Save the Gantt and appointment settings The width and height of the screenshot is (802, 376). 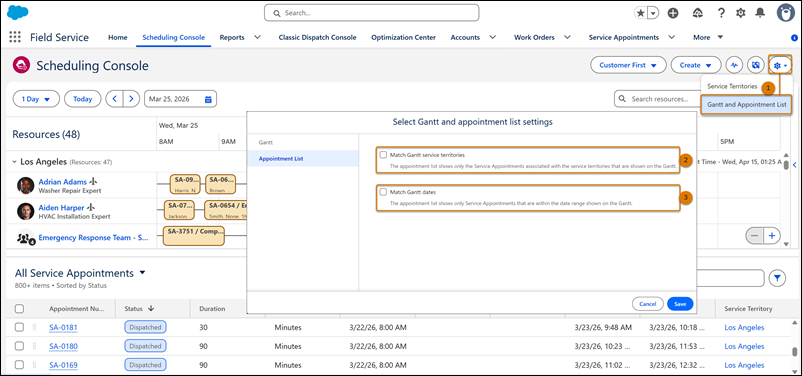[680, 304]
